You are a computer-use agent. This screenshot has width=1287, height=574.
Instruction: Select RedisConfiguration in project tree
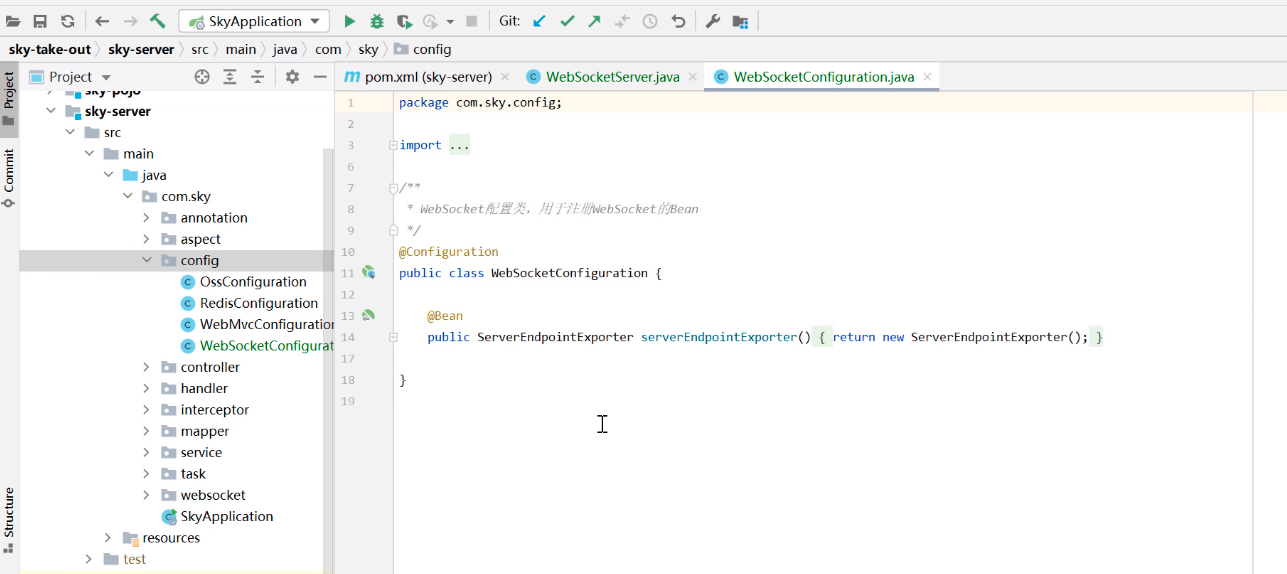[x=259, y=303]
